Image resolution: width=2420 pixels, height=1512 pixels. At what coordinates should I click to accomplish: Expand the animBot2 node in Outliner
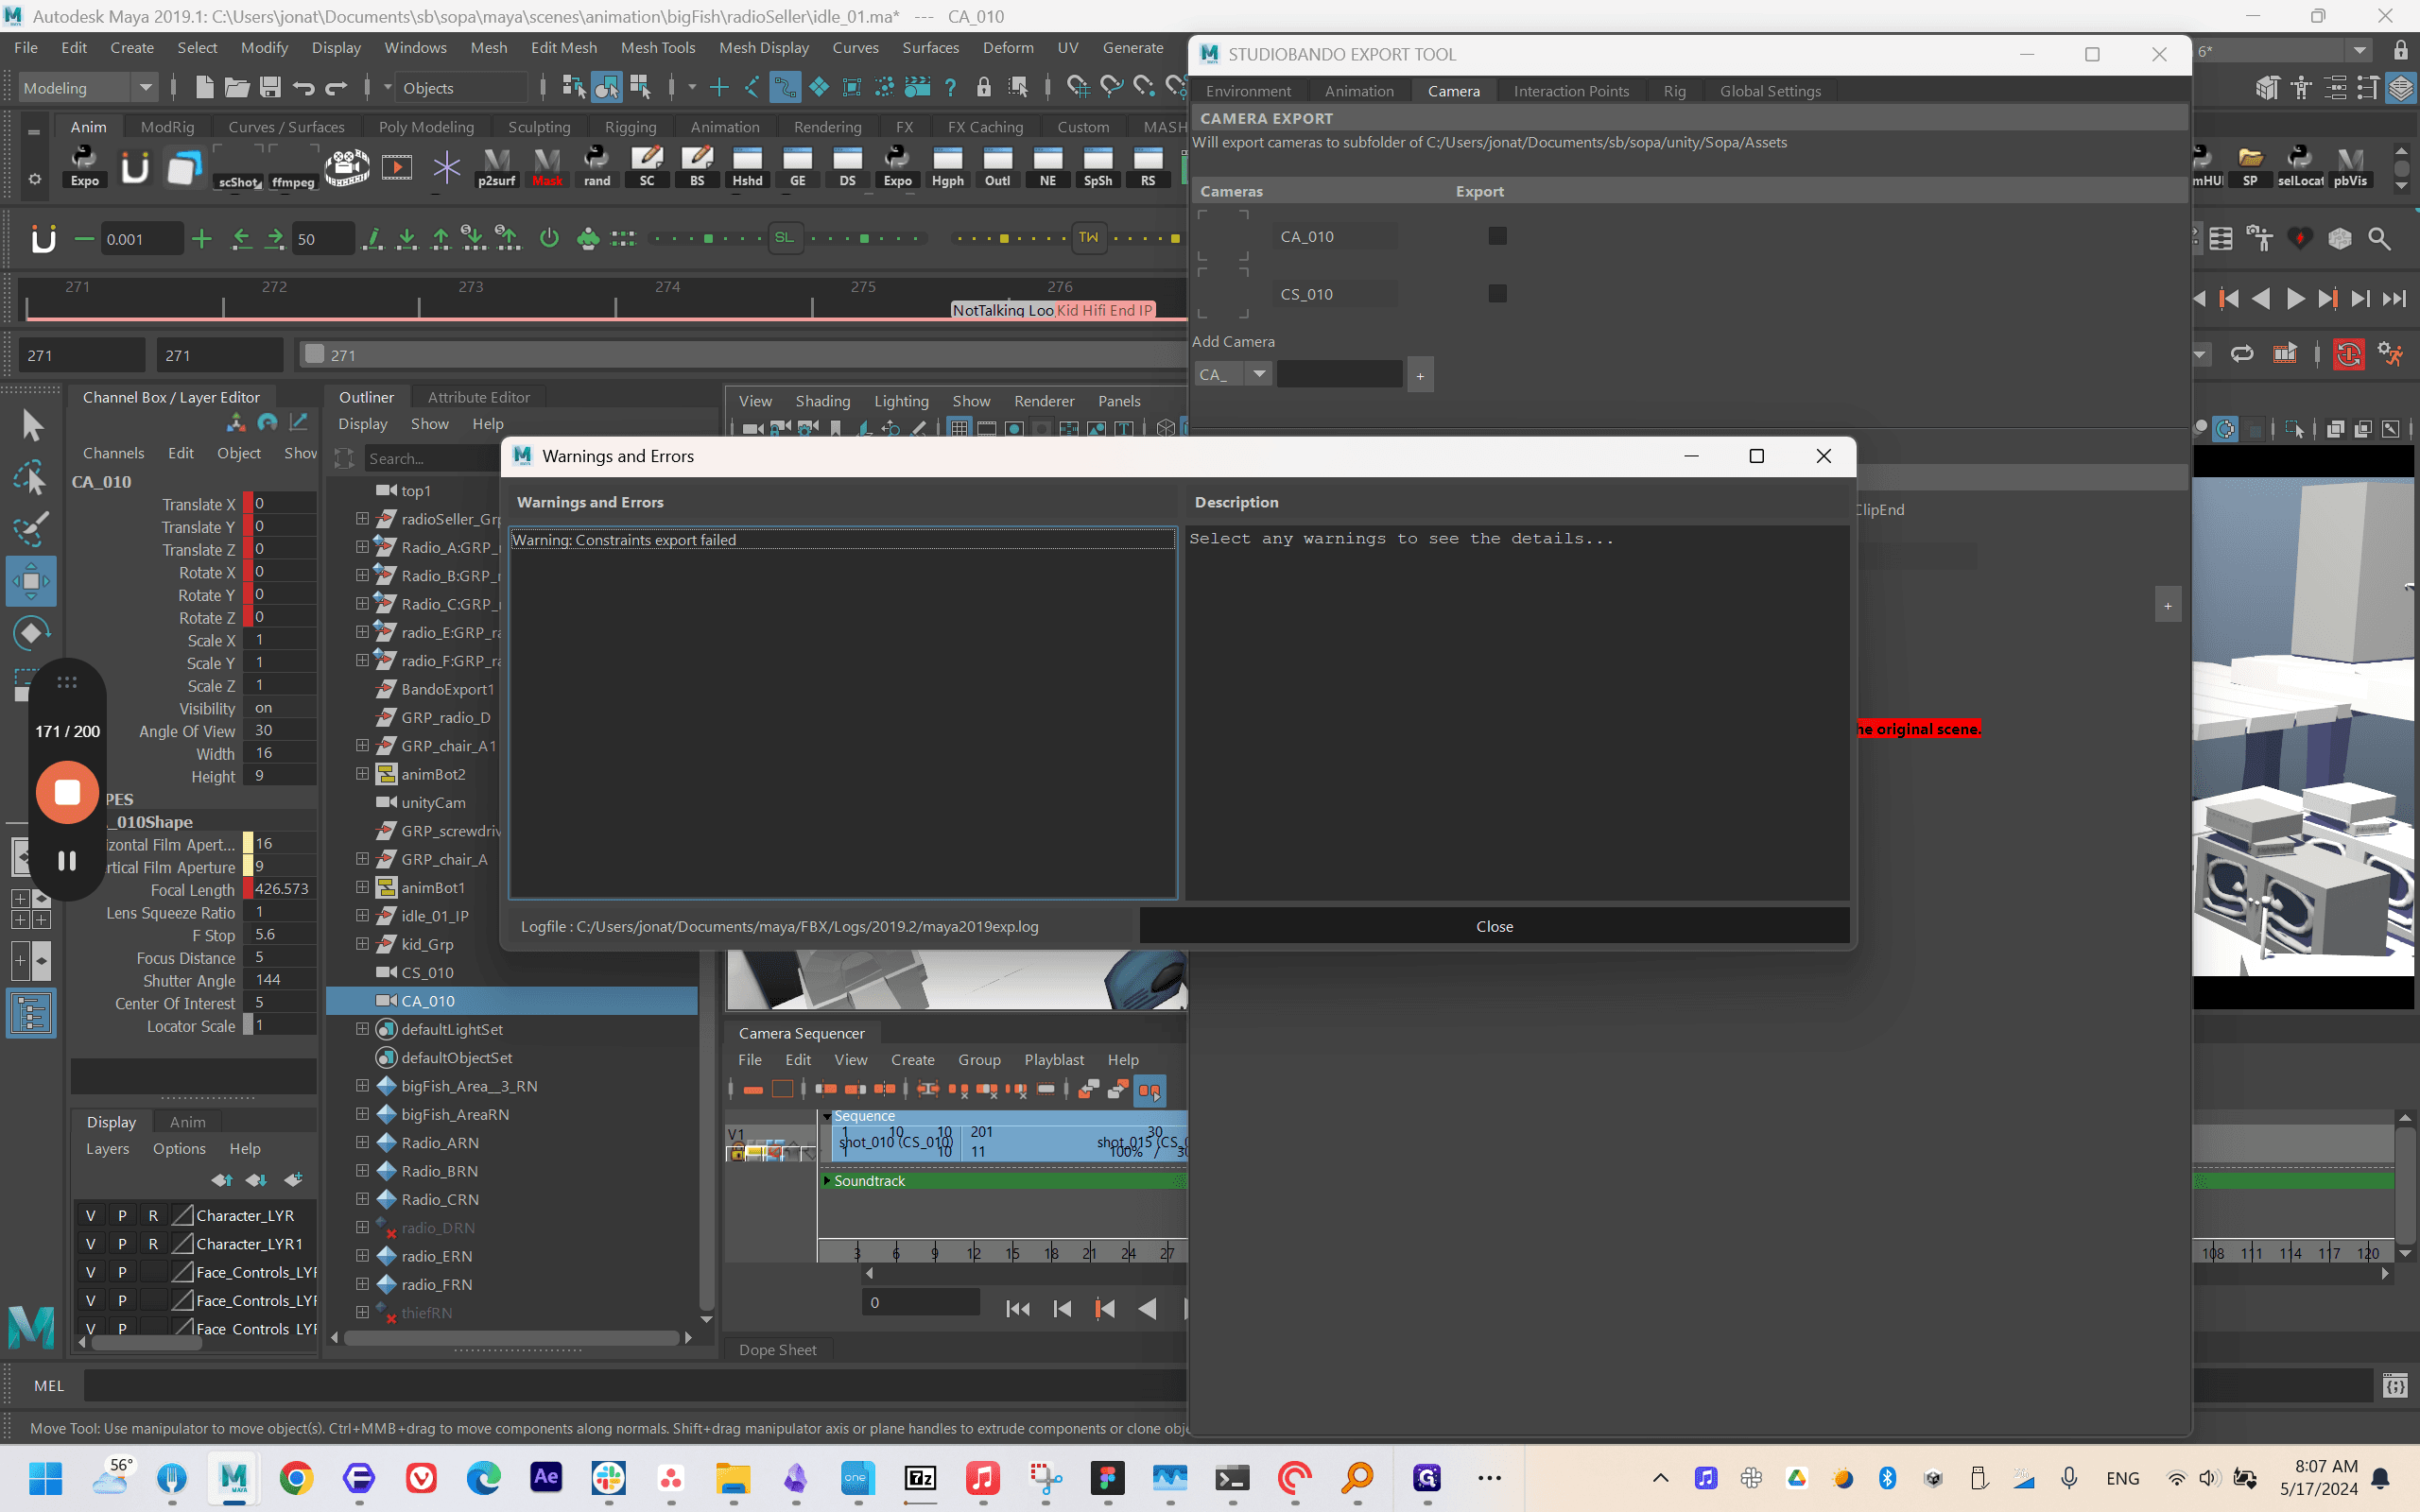362,774
